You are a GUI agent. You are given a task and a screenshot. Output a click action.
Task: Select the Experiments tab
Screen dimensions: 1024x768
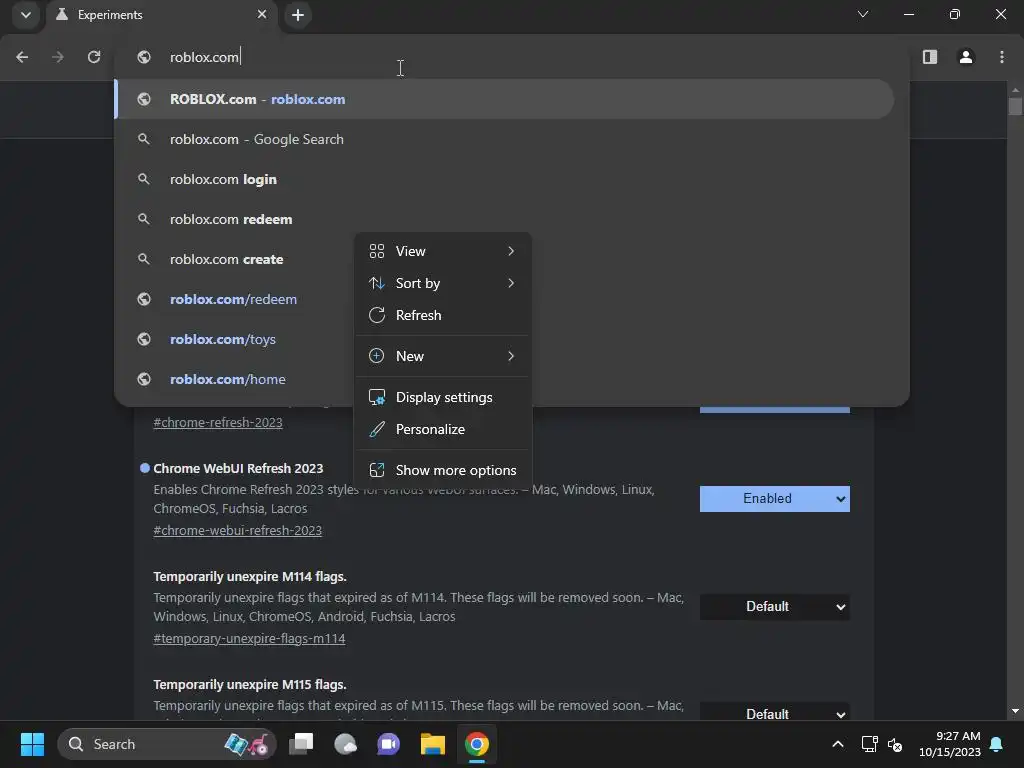[x=161, y=15]
